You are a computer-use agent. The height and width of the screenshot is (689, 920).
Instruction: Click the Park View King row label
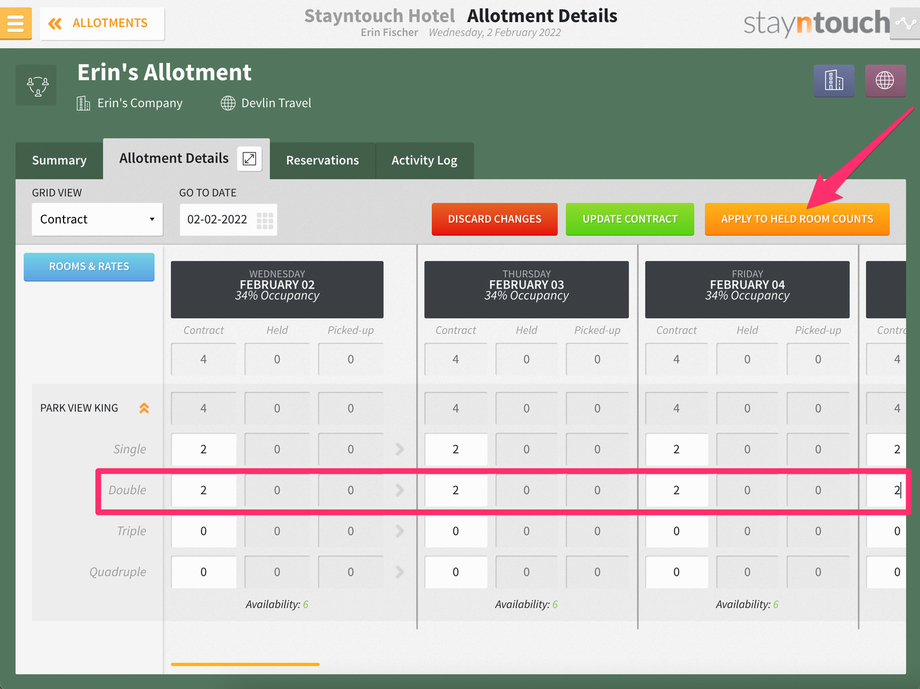click(x=79, y=408)
